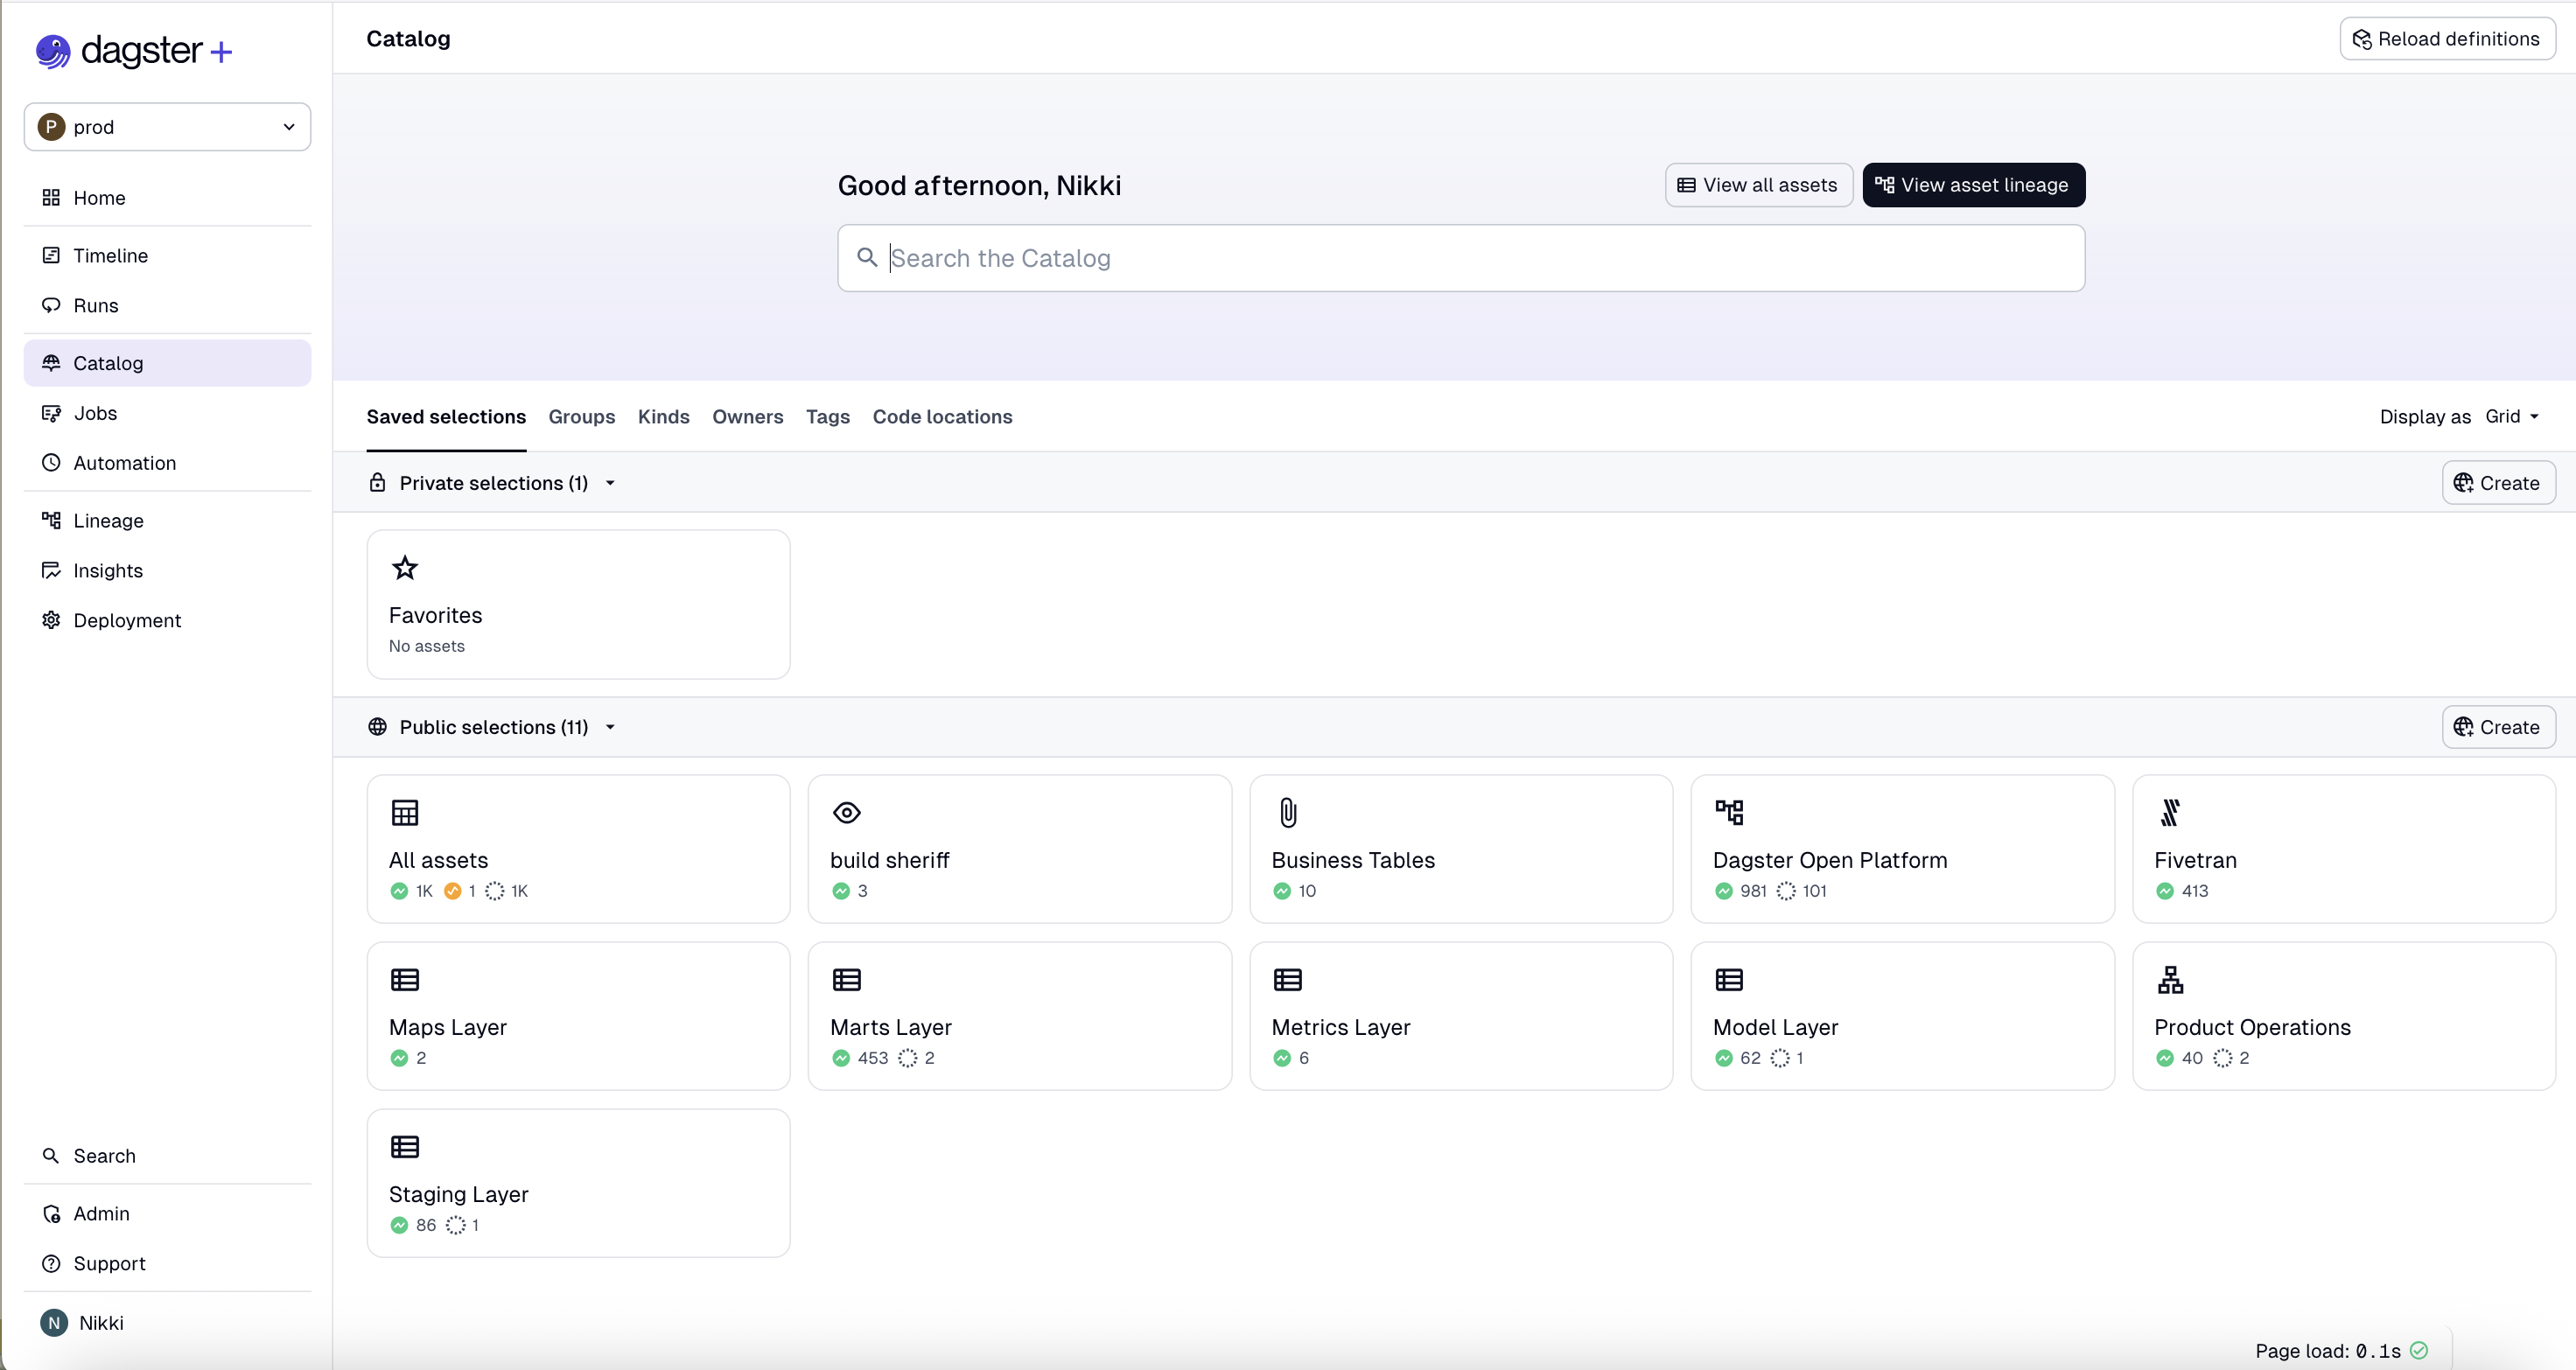Open the Automation section

pyautogui.click(x=125, y=462)
